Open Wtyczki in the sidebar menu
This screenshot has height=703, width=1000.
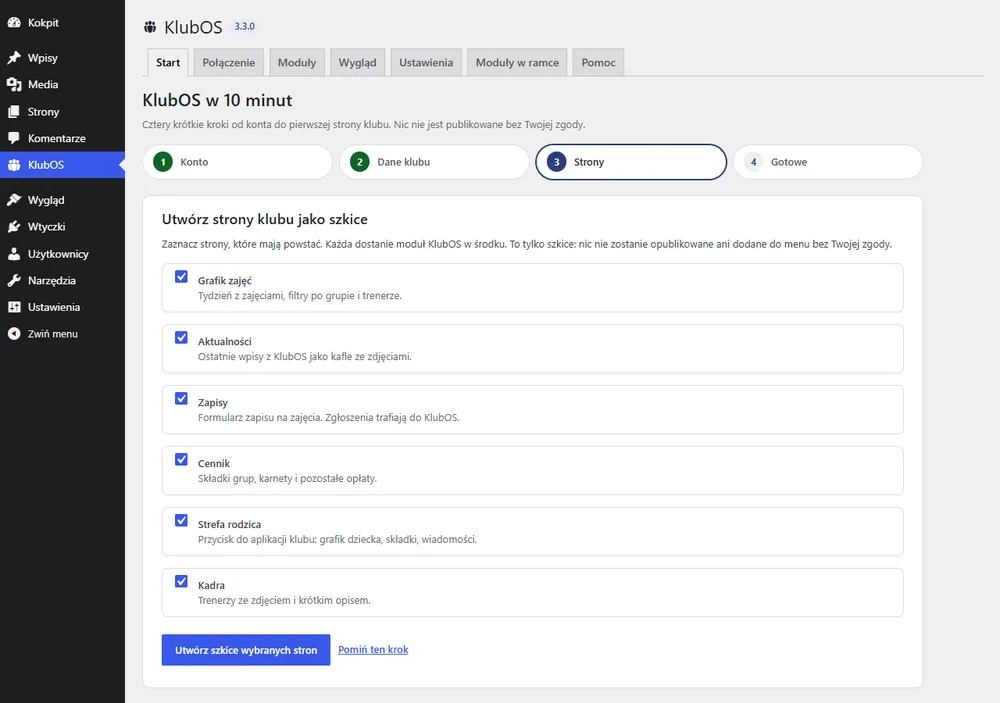point(62,226)
